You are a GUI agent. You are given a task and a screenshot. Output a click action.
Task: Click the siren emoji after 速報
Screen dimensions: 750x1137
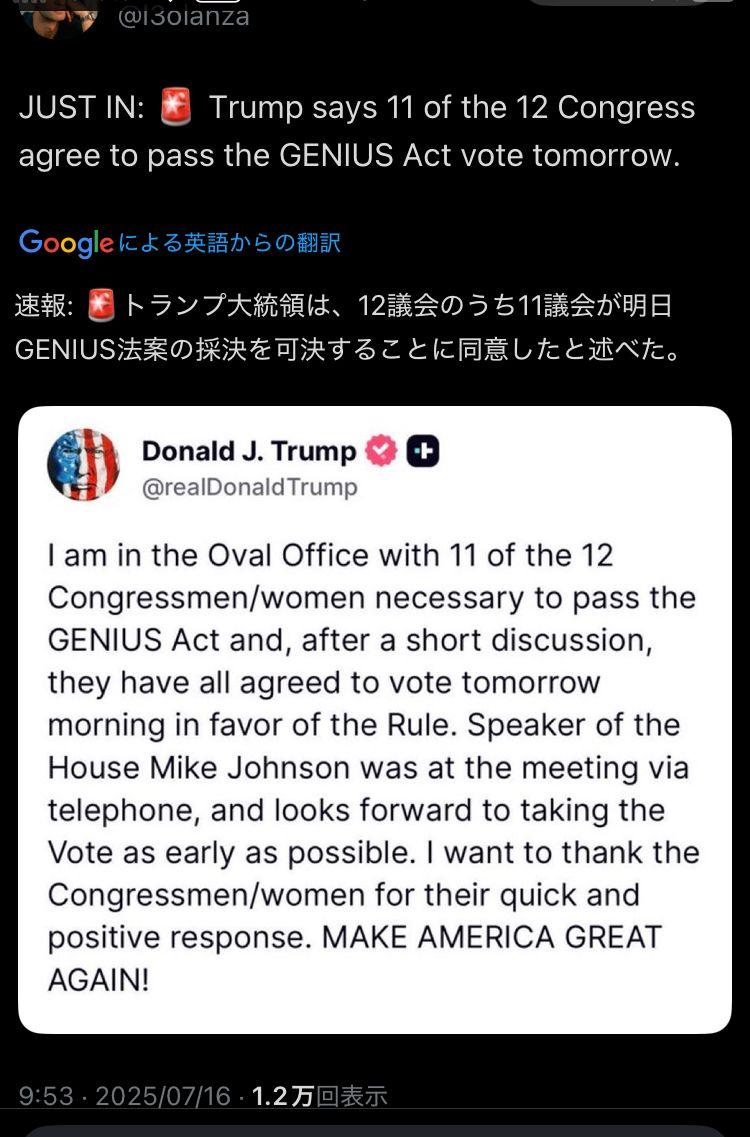(103, 306)
